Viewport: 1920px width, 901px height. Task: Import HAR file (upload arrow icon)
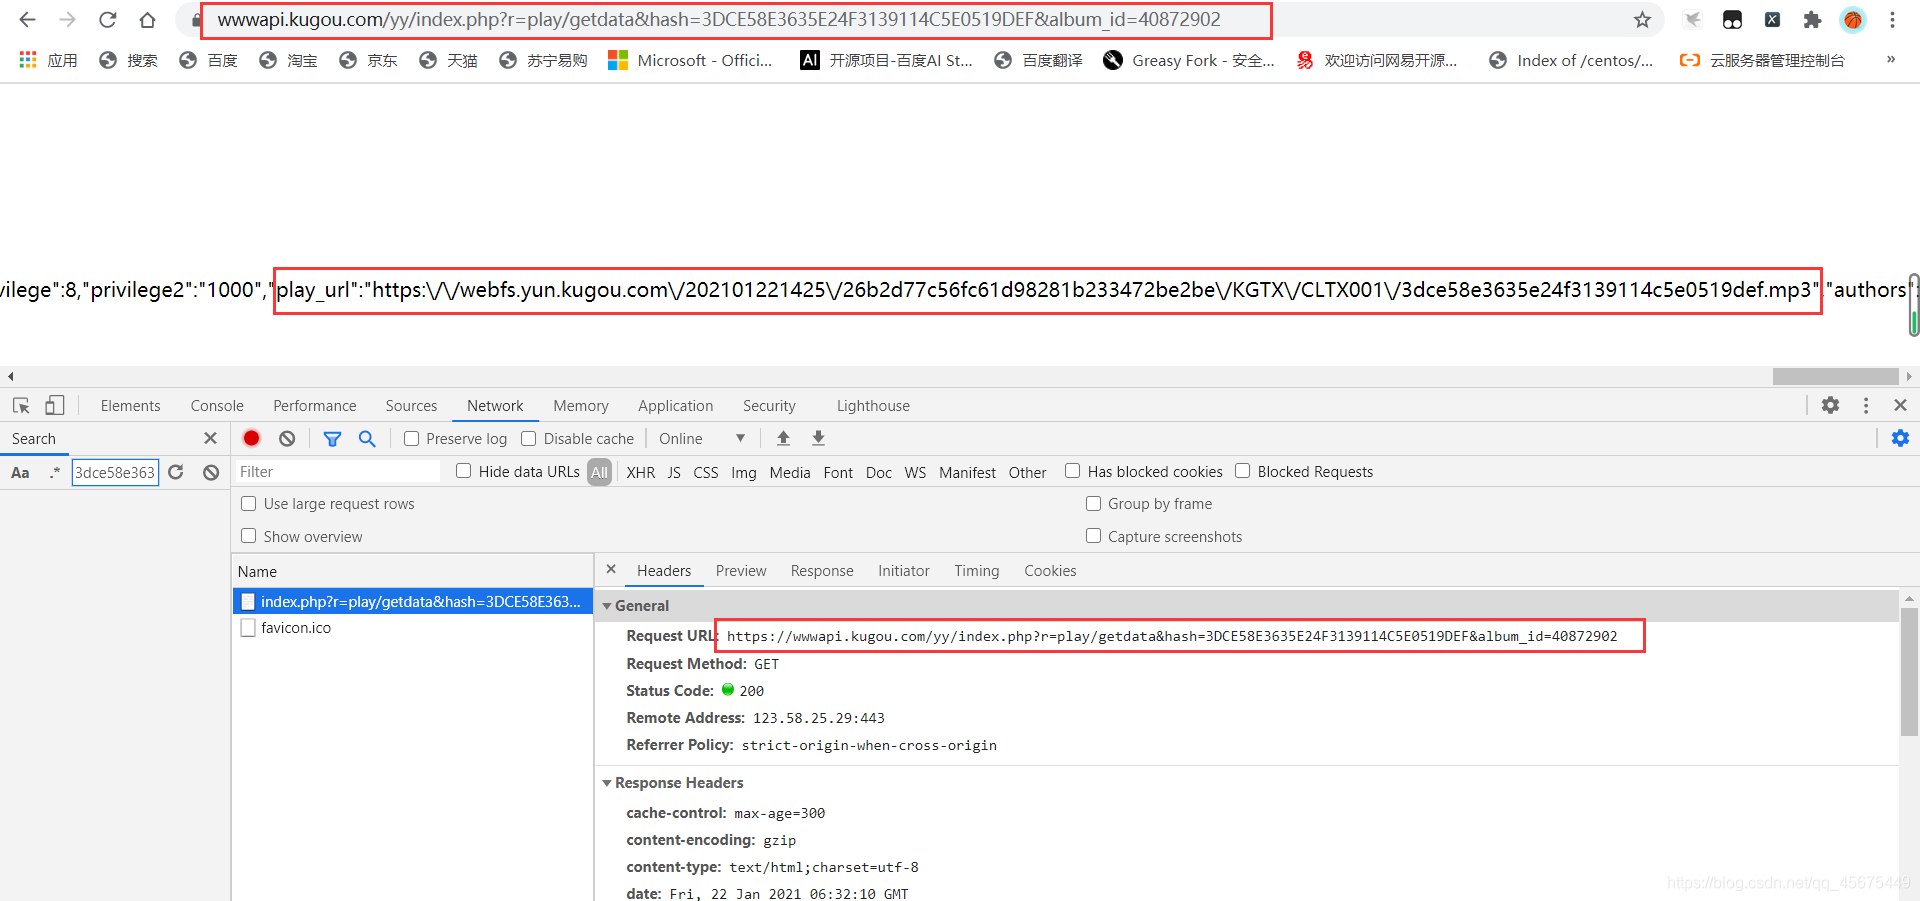pos(784,438)
